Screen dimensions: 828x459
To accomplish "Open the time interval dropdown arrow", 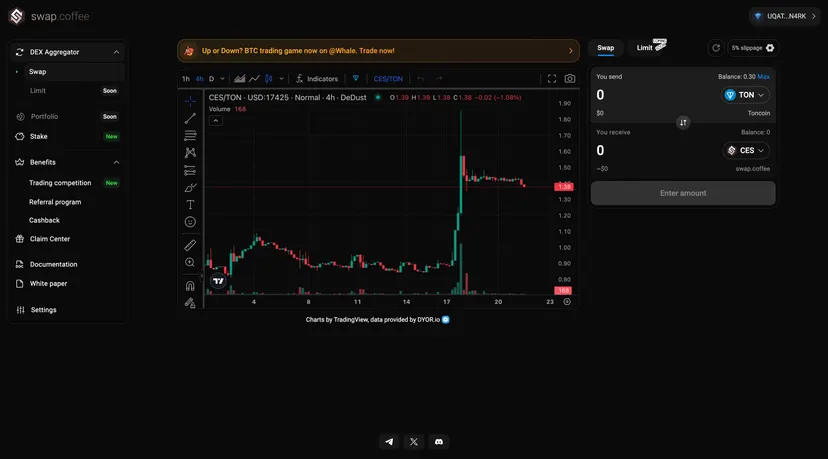I will (222, 79).
